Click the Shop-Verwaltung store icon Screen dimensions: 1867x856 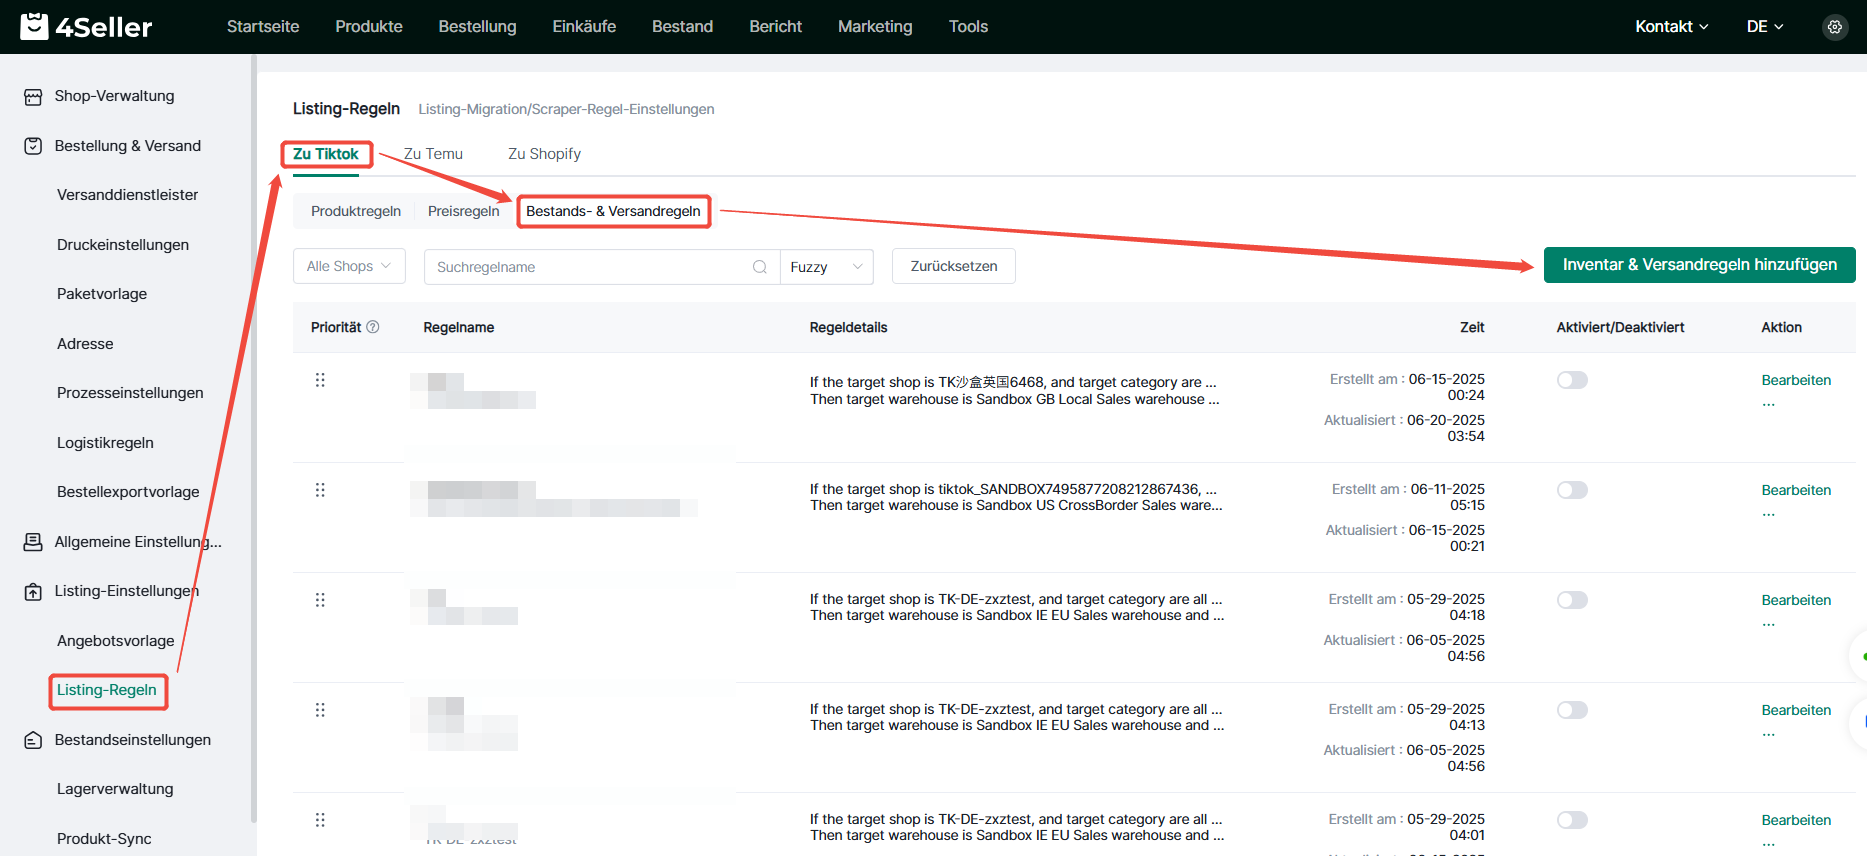[33, 97]
